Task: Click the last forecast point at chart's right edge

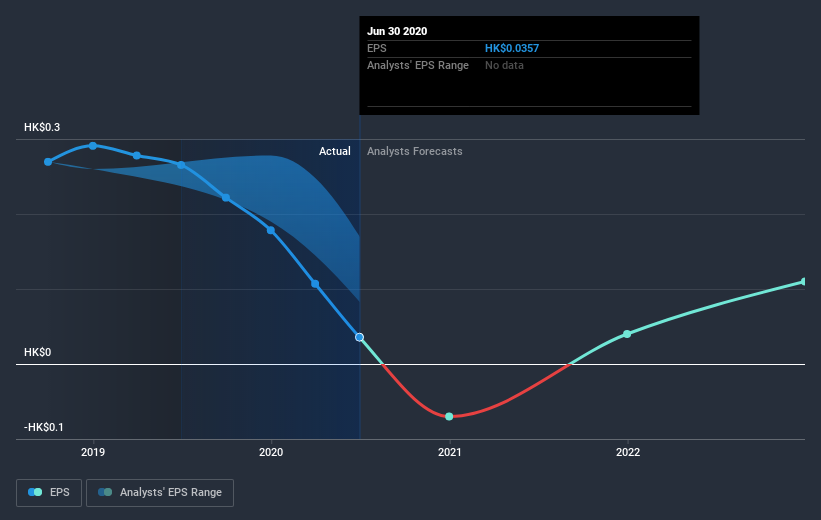Action: (x=804, y=282)
